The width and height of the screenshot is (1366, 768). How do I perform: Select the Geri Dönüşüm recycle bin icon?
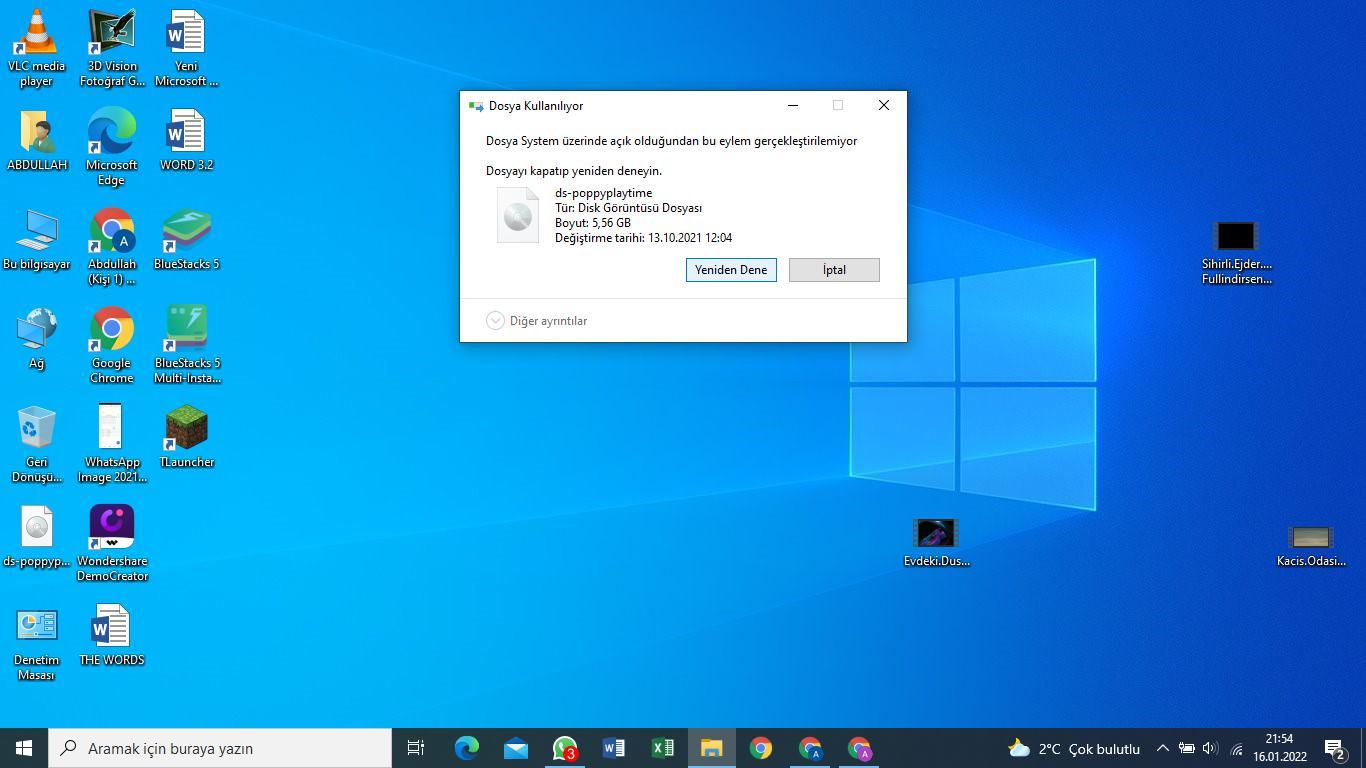click(x=37, y=444)
